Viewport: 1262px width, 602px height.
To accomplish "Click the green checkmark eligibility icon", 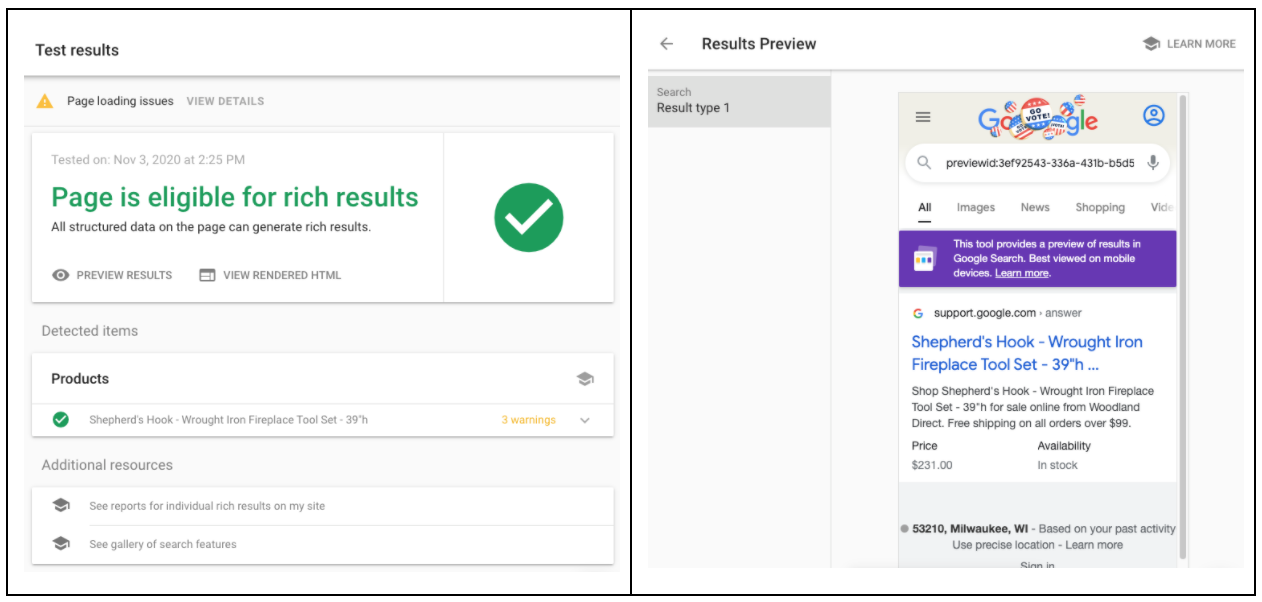I will 529,217.
